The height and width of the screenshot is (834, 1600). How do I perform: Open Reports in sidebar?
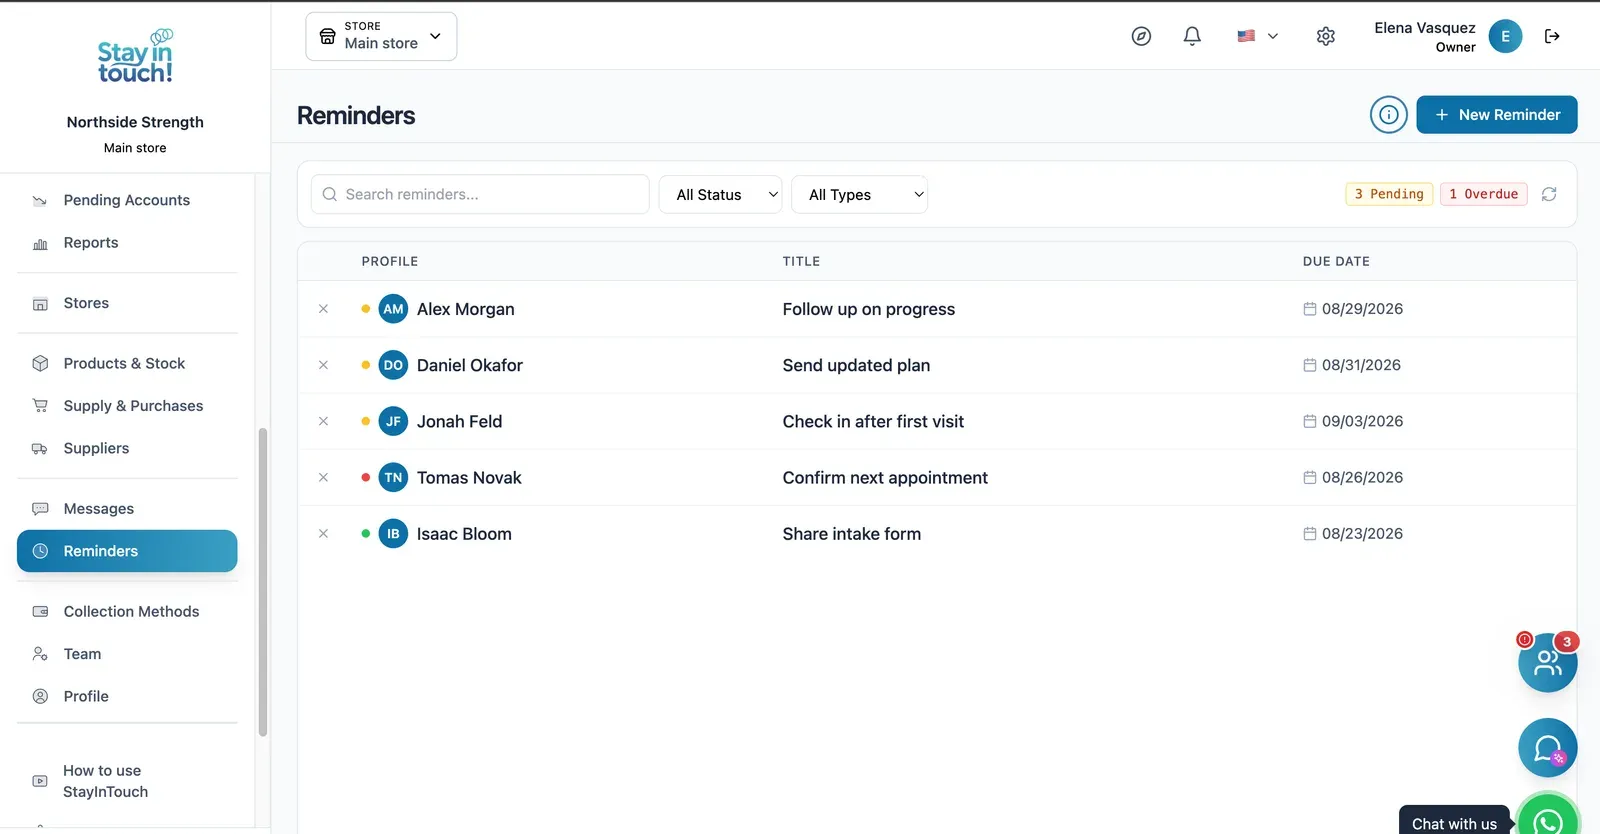point(127,243)
